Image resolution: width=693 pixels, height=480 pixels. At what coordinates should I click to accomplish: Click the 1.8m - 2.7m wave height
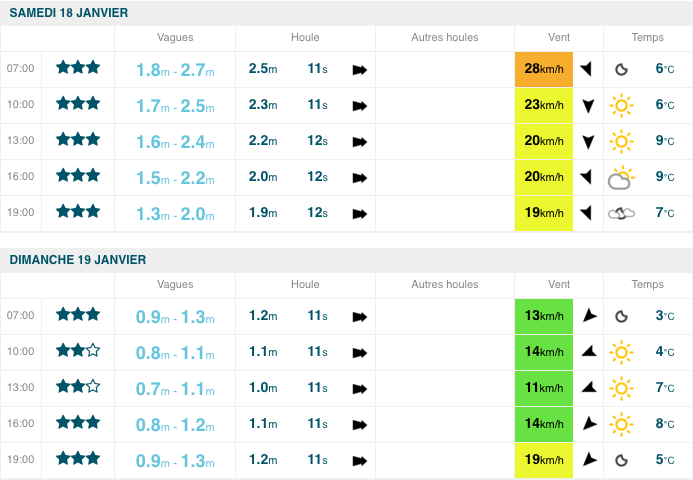coord(176,70)
